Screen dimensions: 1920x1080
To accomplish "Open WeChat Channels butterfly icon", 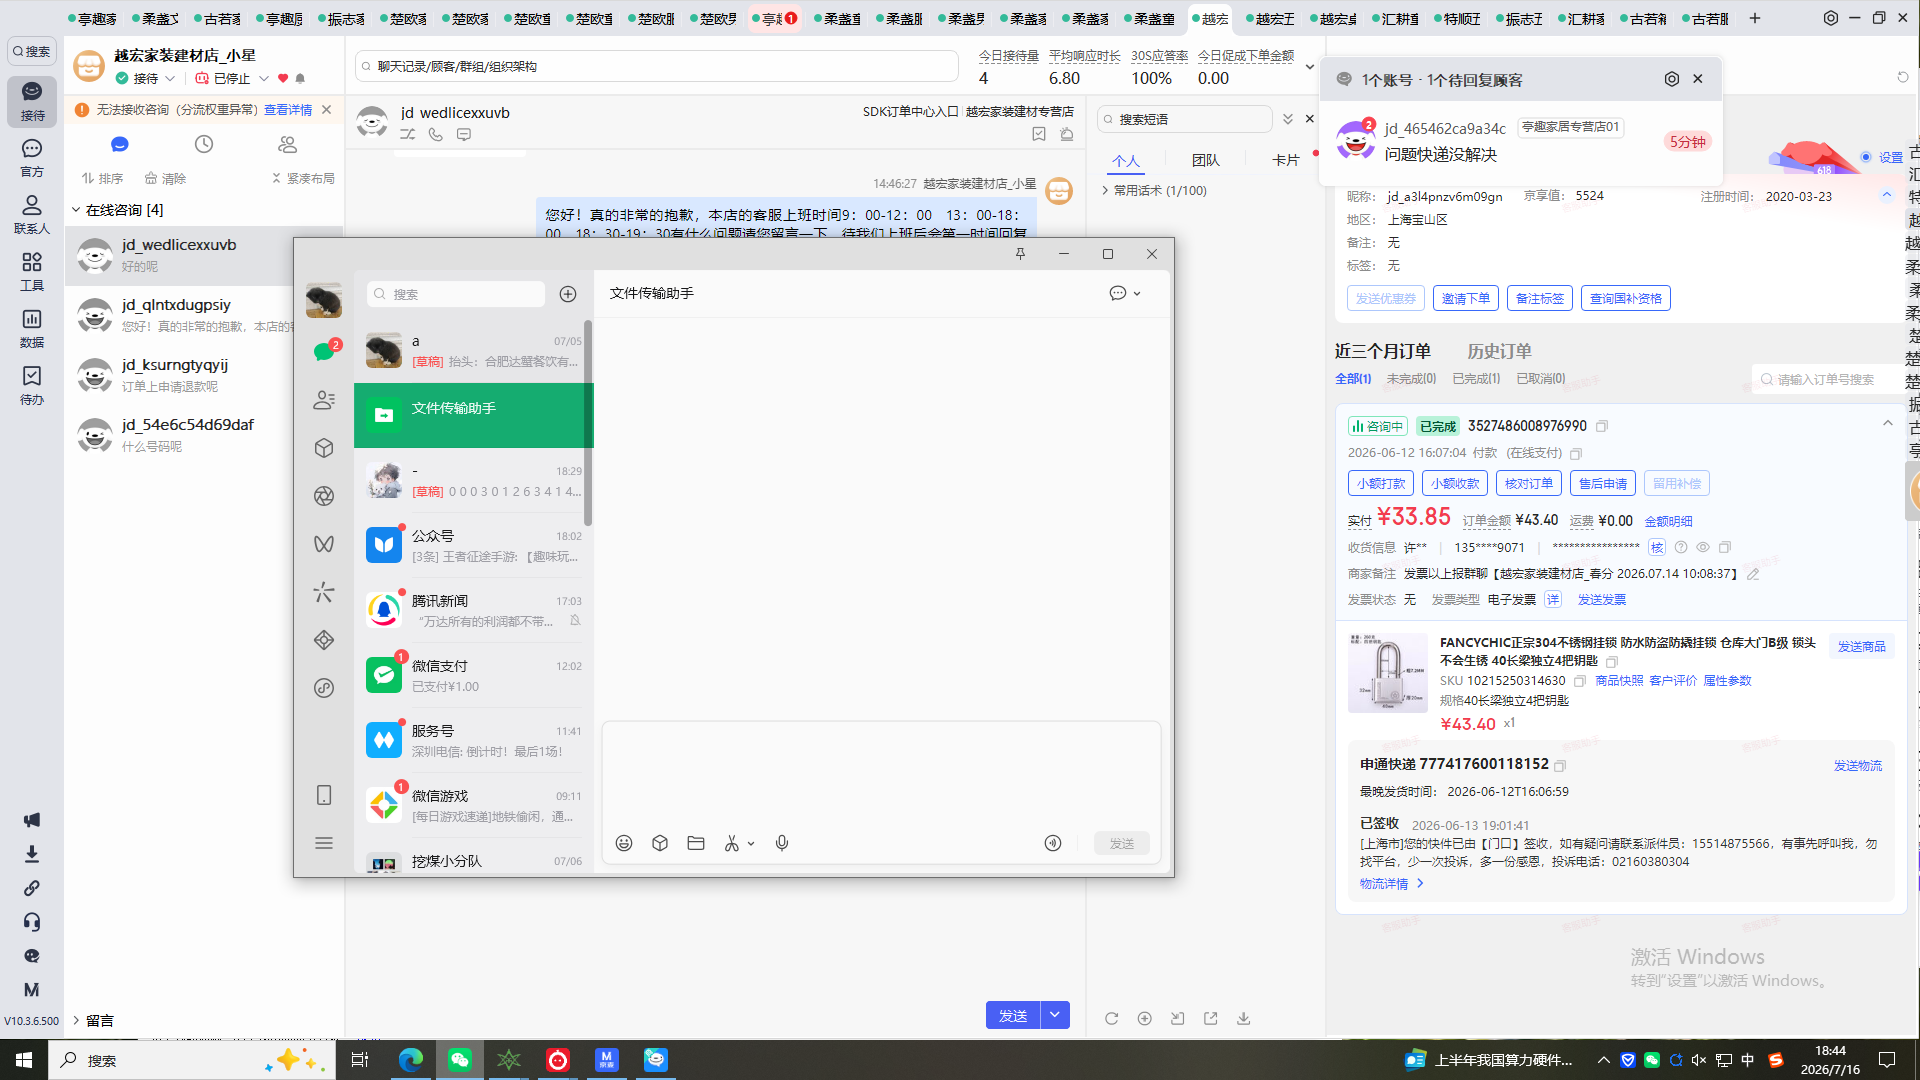I will tap(324, 544).
